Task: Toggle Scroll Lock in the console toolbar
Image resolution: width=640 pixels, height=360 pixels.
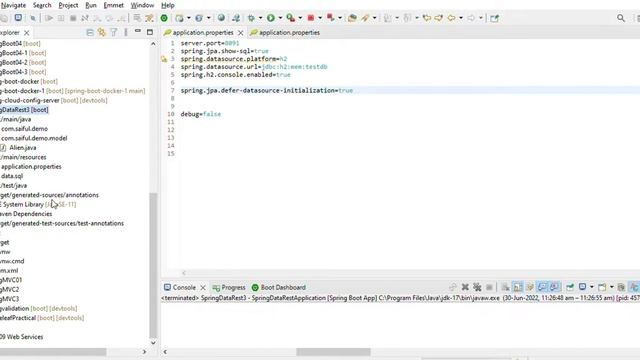Action: click(x=518, y=287)
